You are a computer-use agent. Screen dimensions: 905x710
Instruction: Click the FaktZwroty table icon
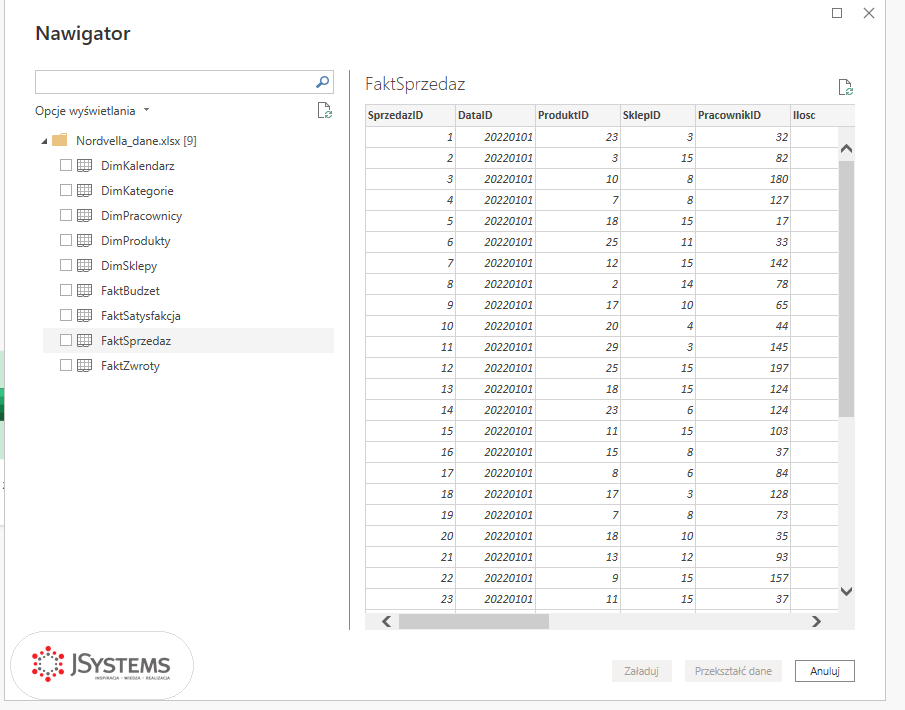[84, 365]
